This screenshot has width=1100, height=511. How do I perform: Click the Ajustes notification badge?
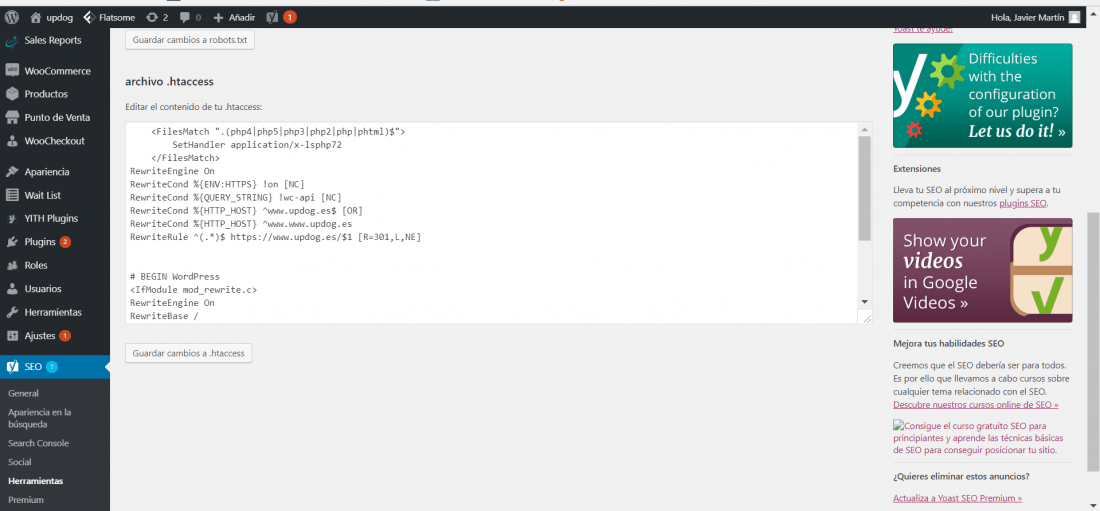[65, 336]
